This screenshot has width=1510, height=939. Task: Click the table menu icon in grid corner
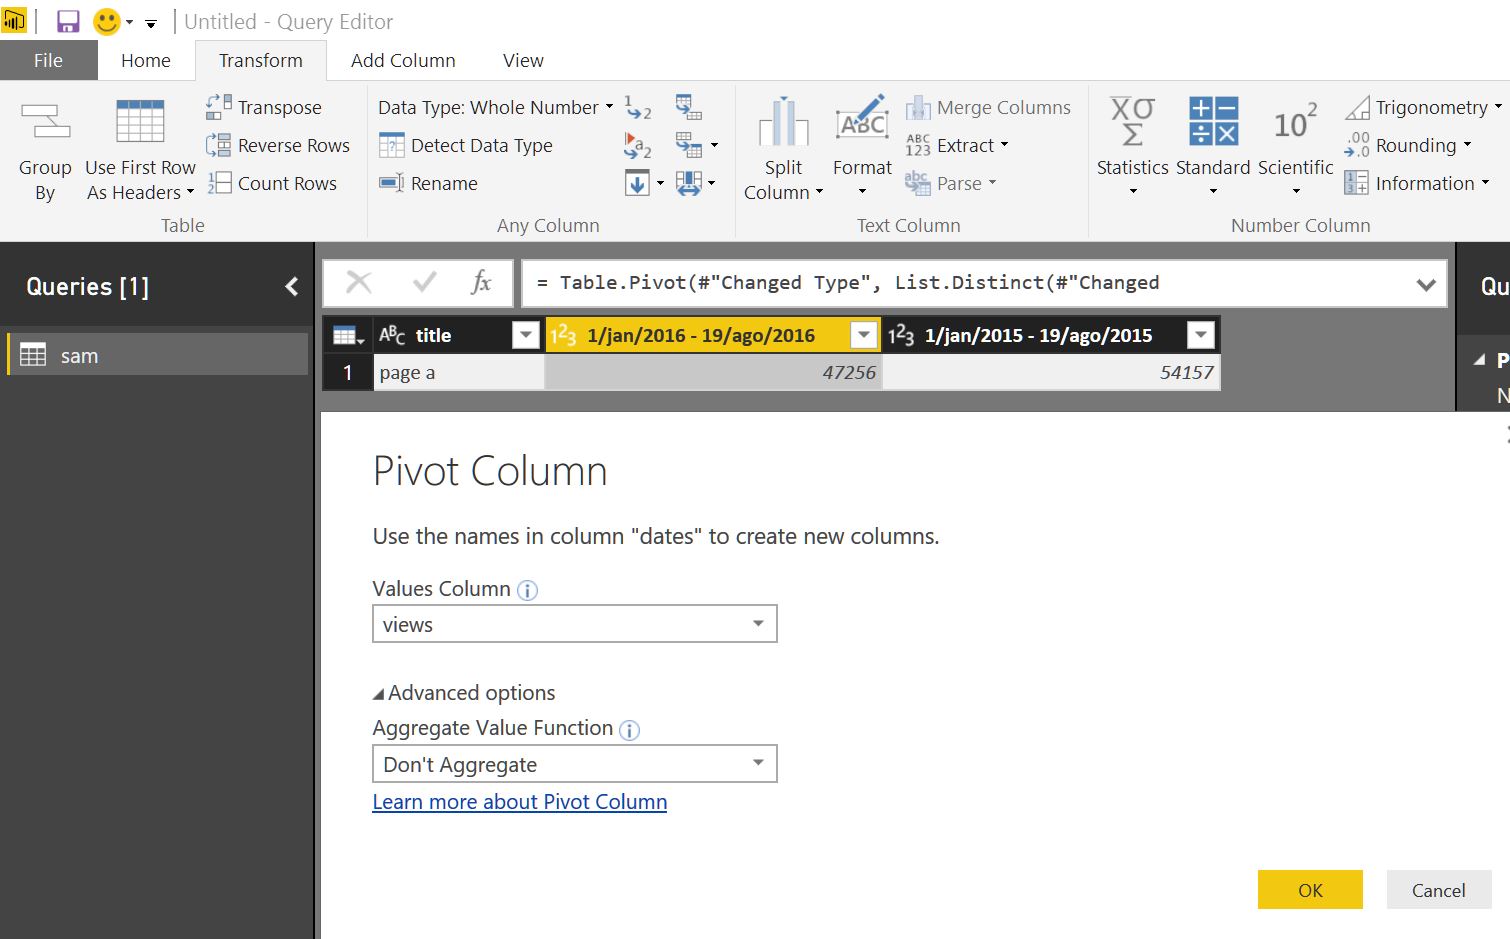click(x=348, y=335)
